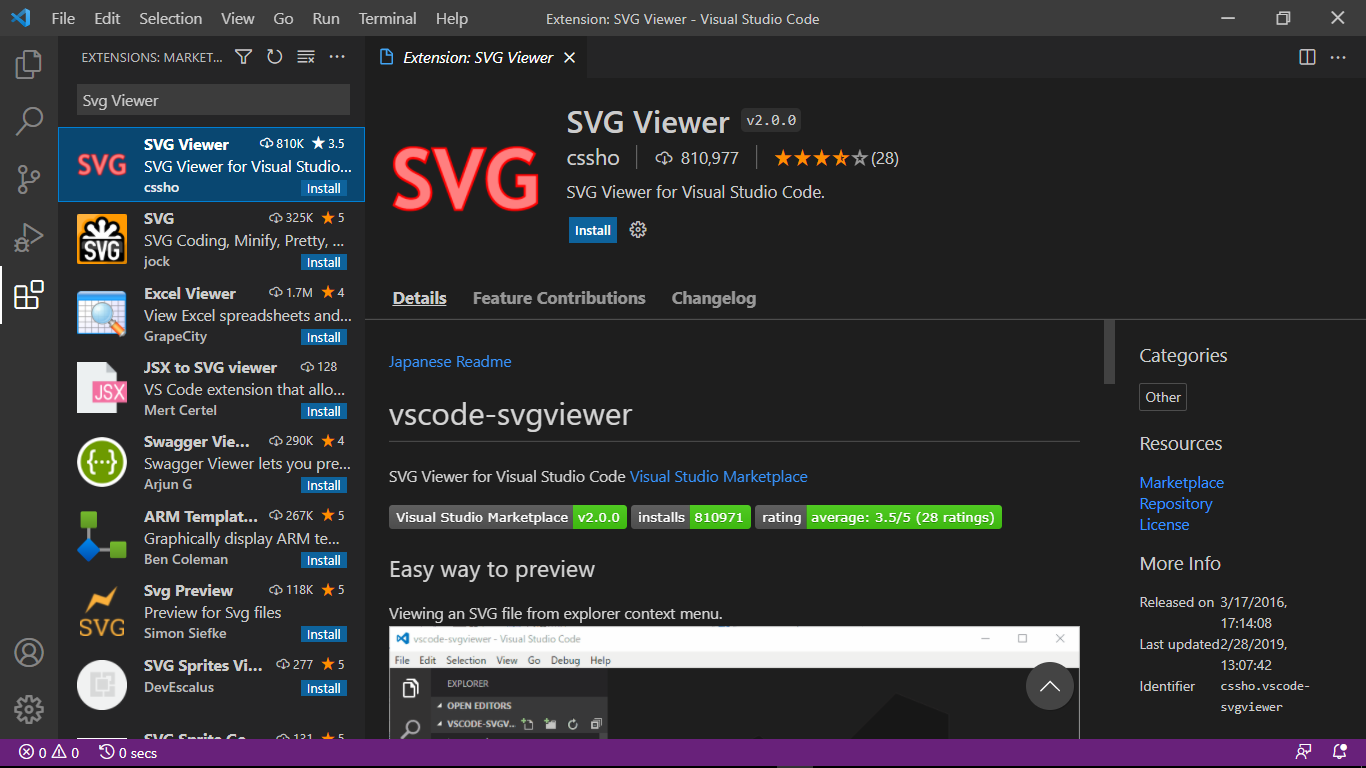Click the cssho publisher name
The height and width of the screenshot is (768, 1366).
[x=594, y=158]
